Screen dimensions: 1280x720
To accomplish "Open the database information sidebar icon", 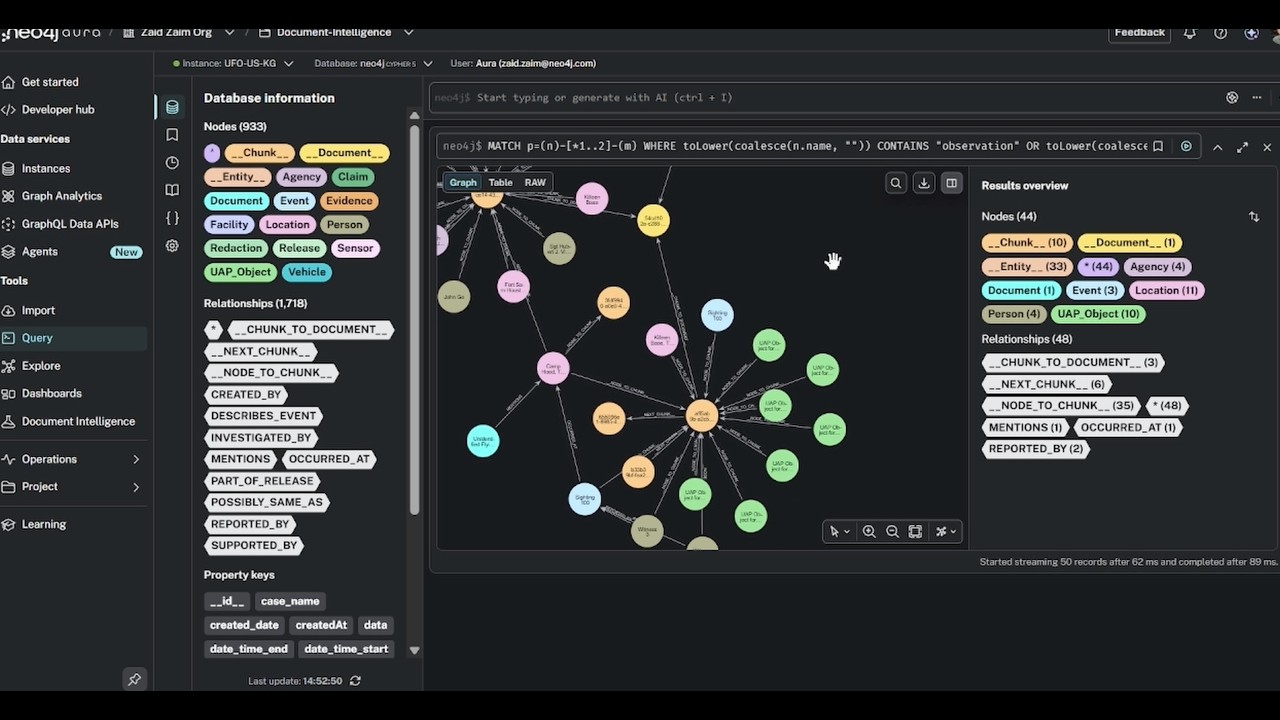I will pos(172,107).
